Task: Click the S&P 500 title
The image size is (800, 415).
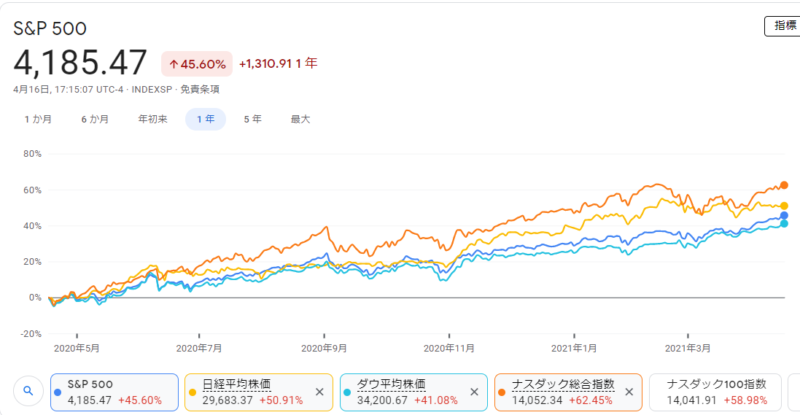Action: tap(50, 29)
